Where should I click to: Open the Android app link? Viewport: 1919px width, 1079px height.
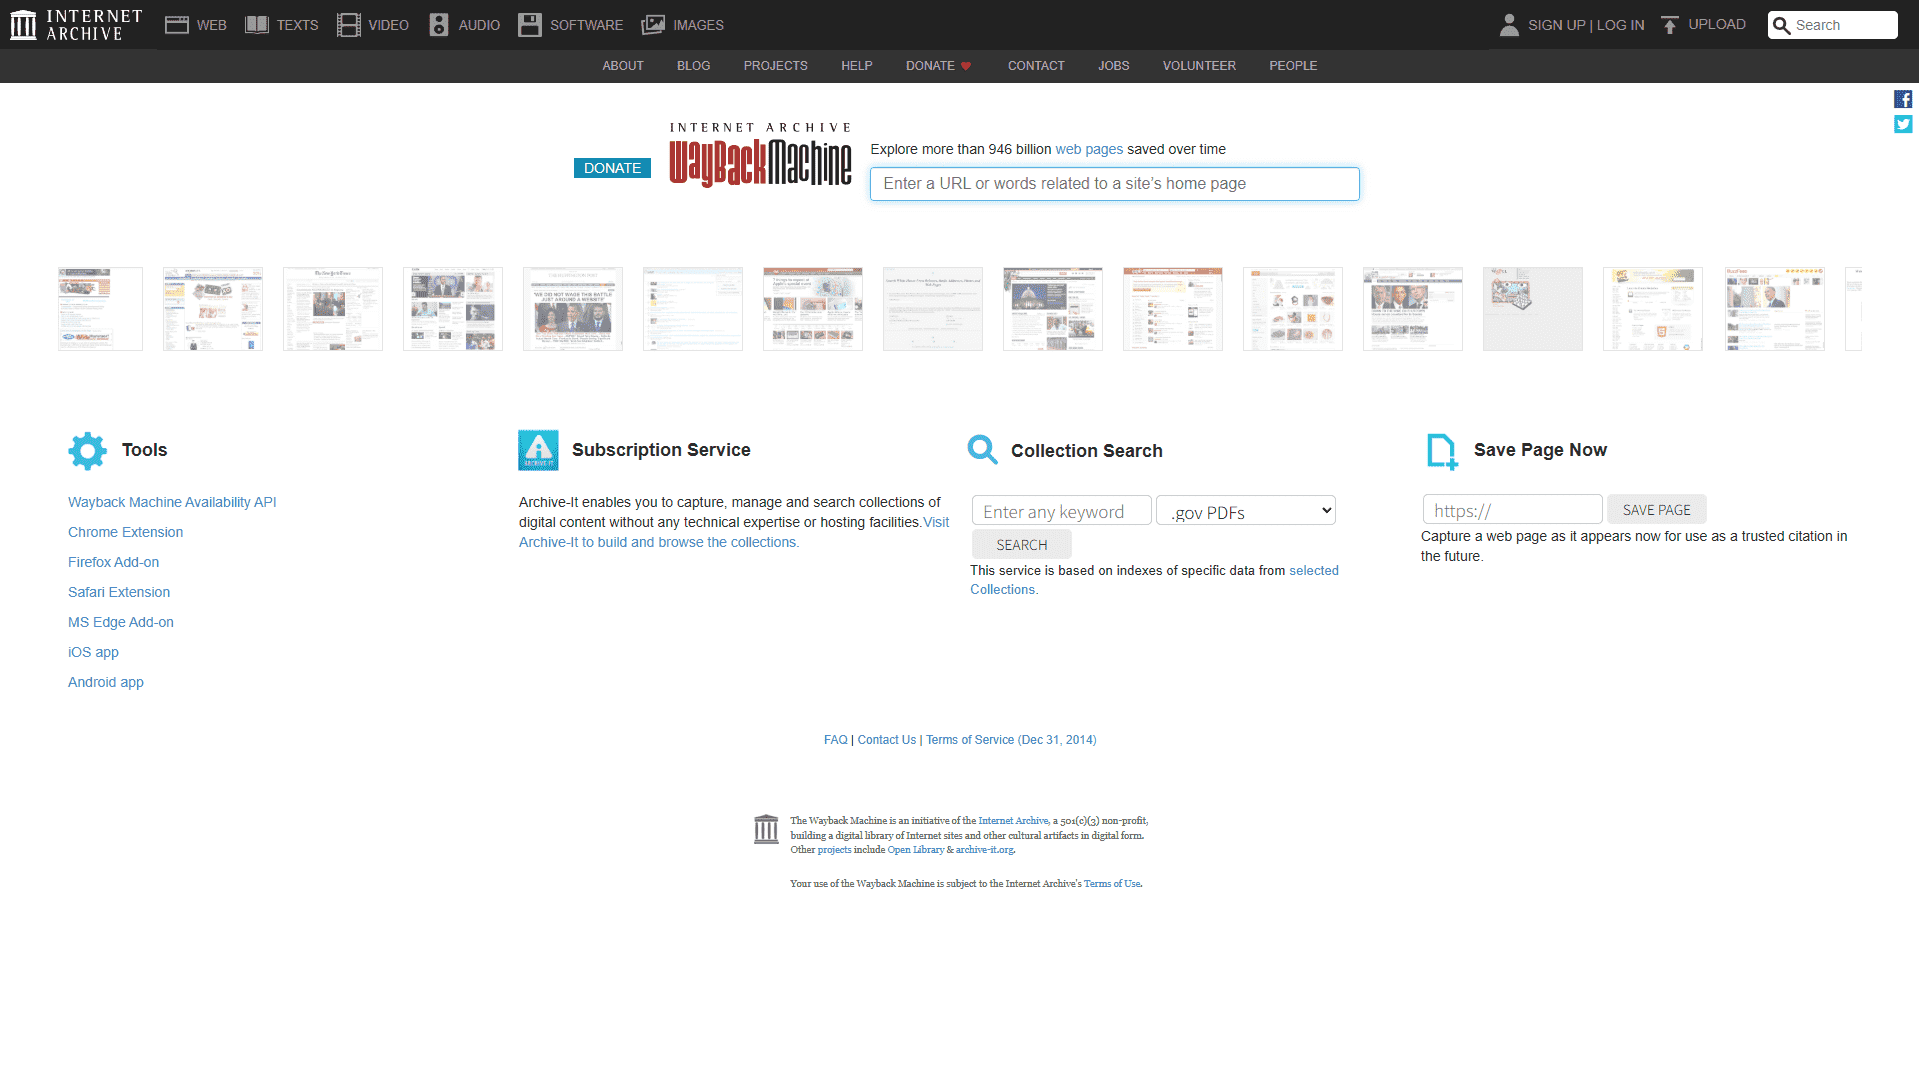click(106, 682)
